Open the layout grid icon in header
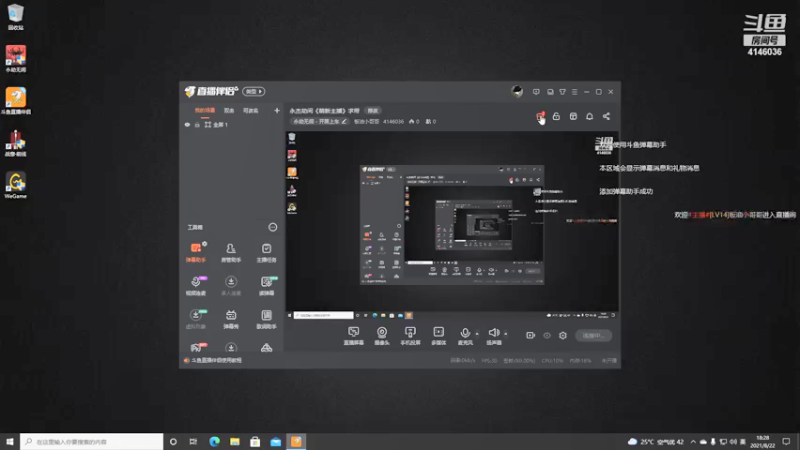 pos(573,116)
